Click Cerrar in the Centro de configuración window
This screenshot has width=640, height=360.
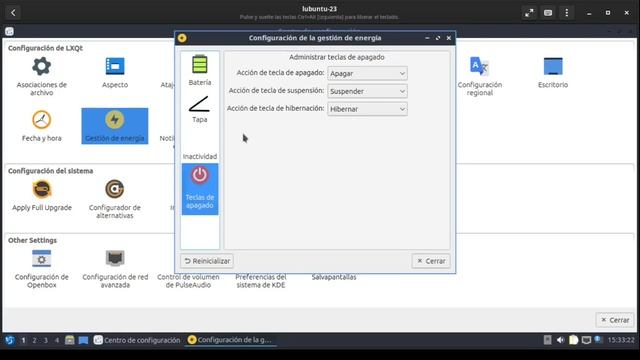(x=615, y=320)
